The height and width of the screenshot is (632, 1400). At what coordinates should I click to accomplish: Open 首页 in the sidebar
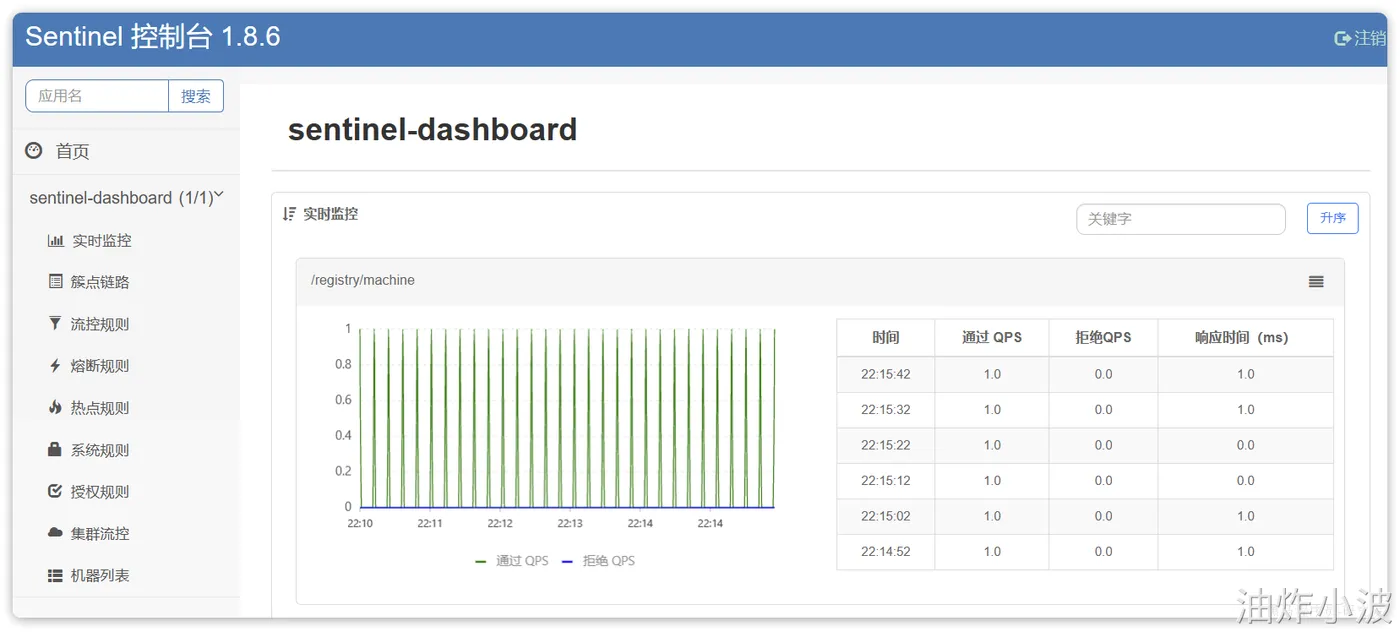72,151
